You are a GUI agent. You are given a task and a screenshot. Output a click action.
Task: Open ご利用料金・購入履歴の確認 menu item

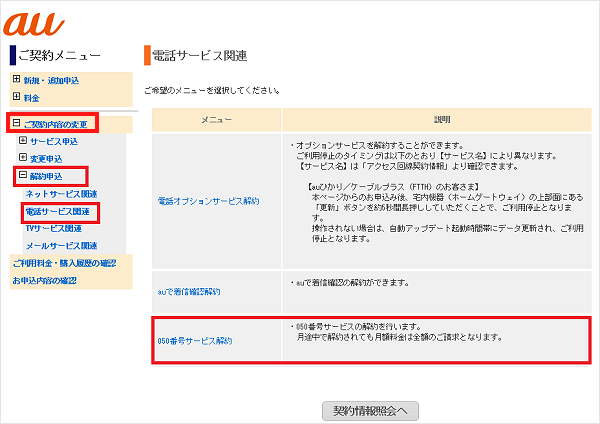click(64, 263)
